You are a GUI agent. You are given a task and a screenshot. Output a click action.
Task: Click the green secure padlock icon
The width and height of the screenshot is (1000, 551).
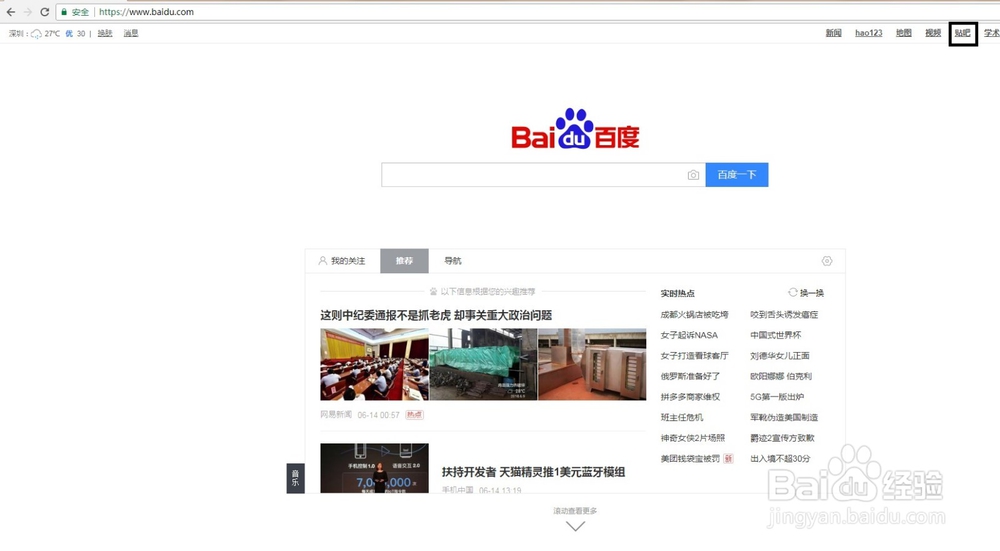[64, 11]
